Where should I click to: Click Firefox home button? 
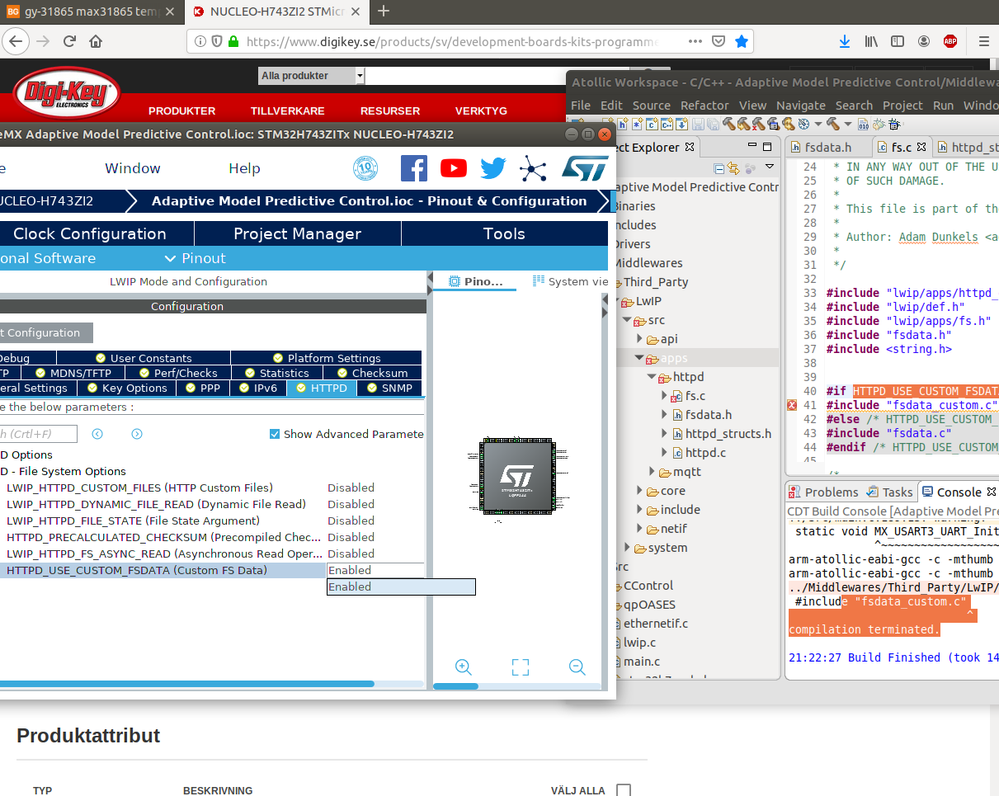point(96,41)
